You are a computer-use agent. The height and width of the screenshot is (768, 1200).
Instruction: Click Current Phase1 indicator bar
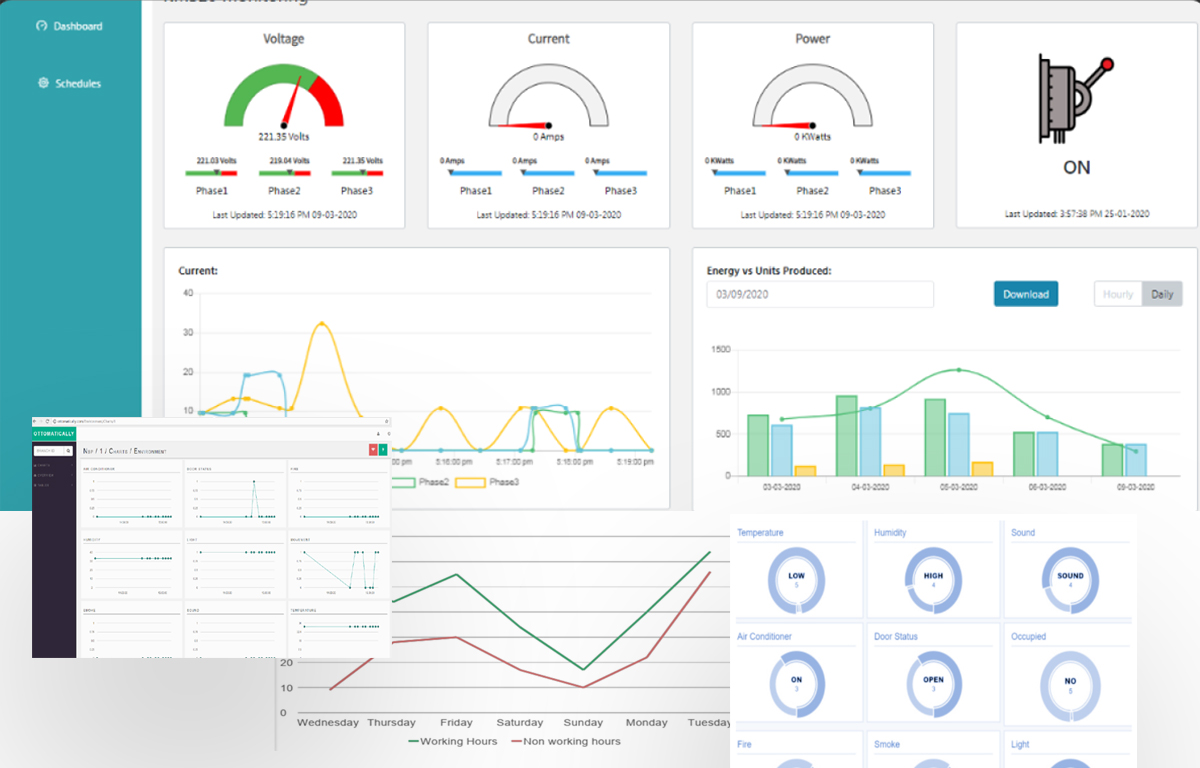pos(475,173)
